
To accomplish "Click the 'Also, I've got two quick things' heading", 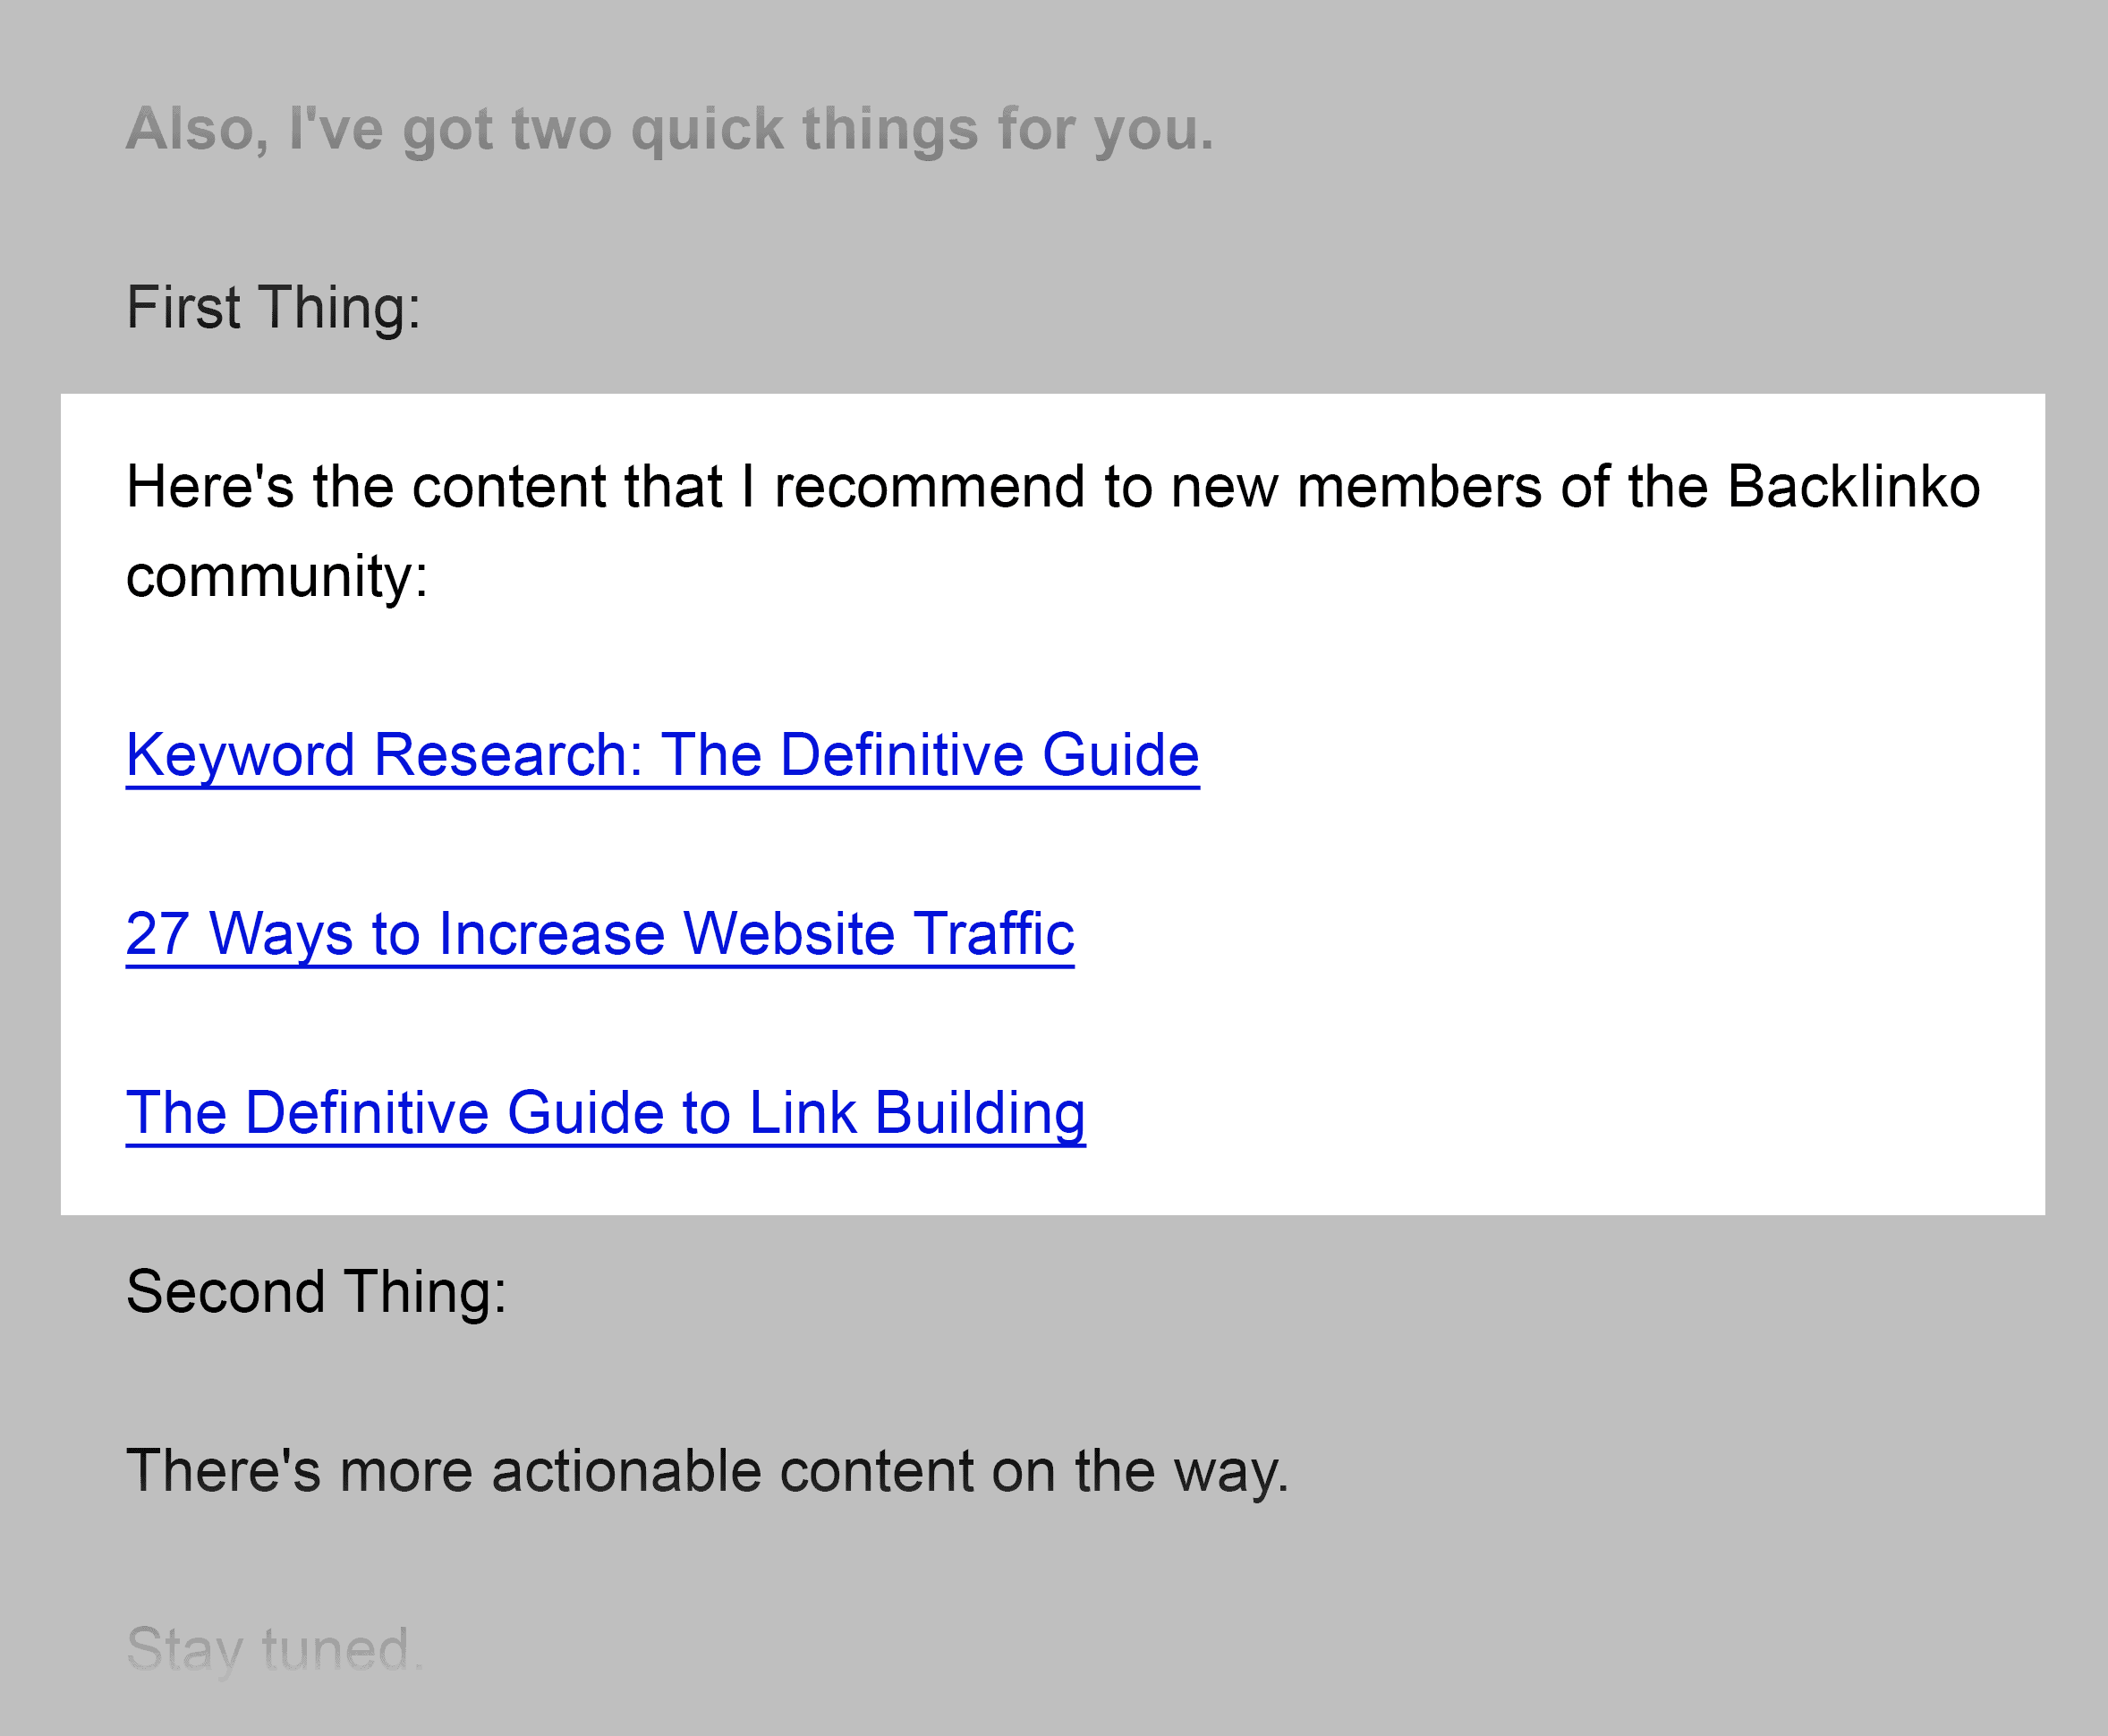I will [669, 129].
